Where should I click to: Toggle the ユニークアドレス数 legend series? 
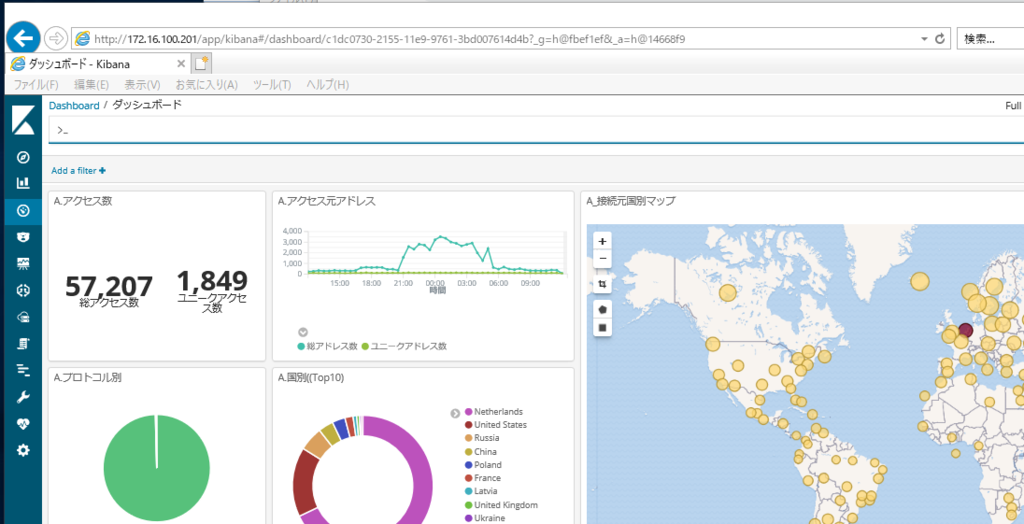(404, 346)
